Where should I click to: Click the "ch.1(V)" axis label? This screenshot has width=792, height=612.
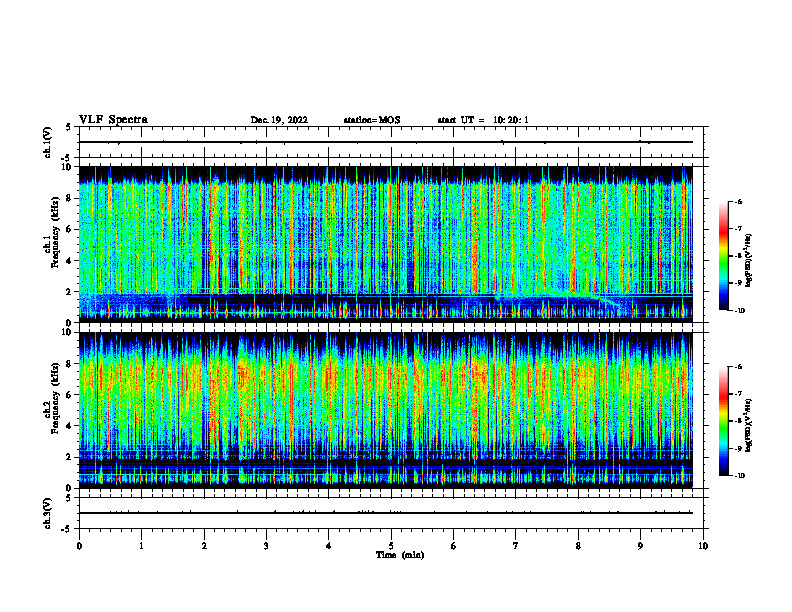point(47,142)
